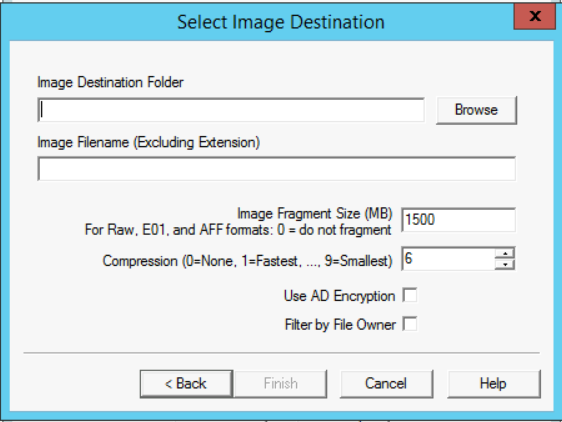Click the Use AD Encryption label text
The width and height of the screenshot is (562, 422).
tap(339, 296)
